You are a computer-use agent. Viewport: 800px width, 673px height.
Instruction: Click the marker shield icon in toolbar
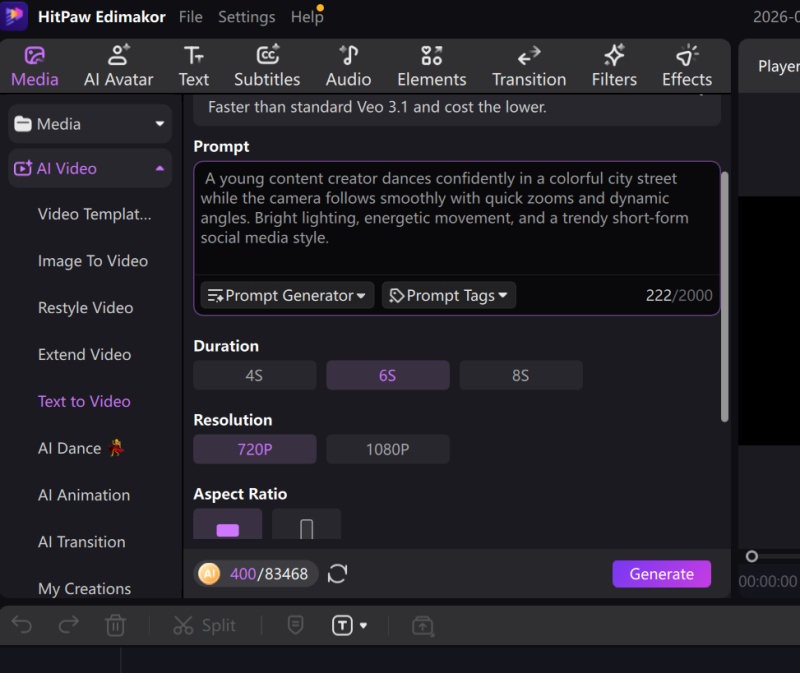(295, 625)
